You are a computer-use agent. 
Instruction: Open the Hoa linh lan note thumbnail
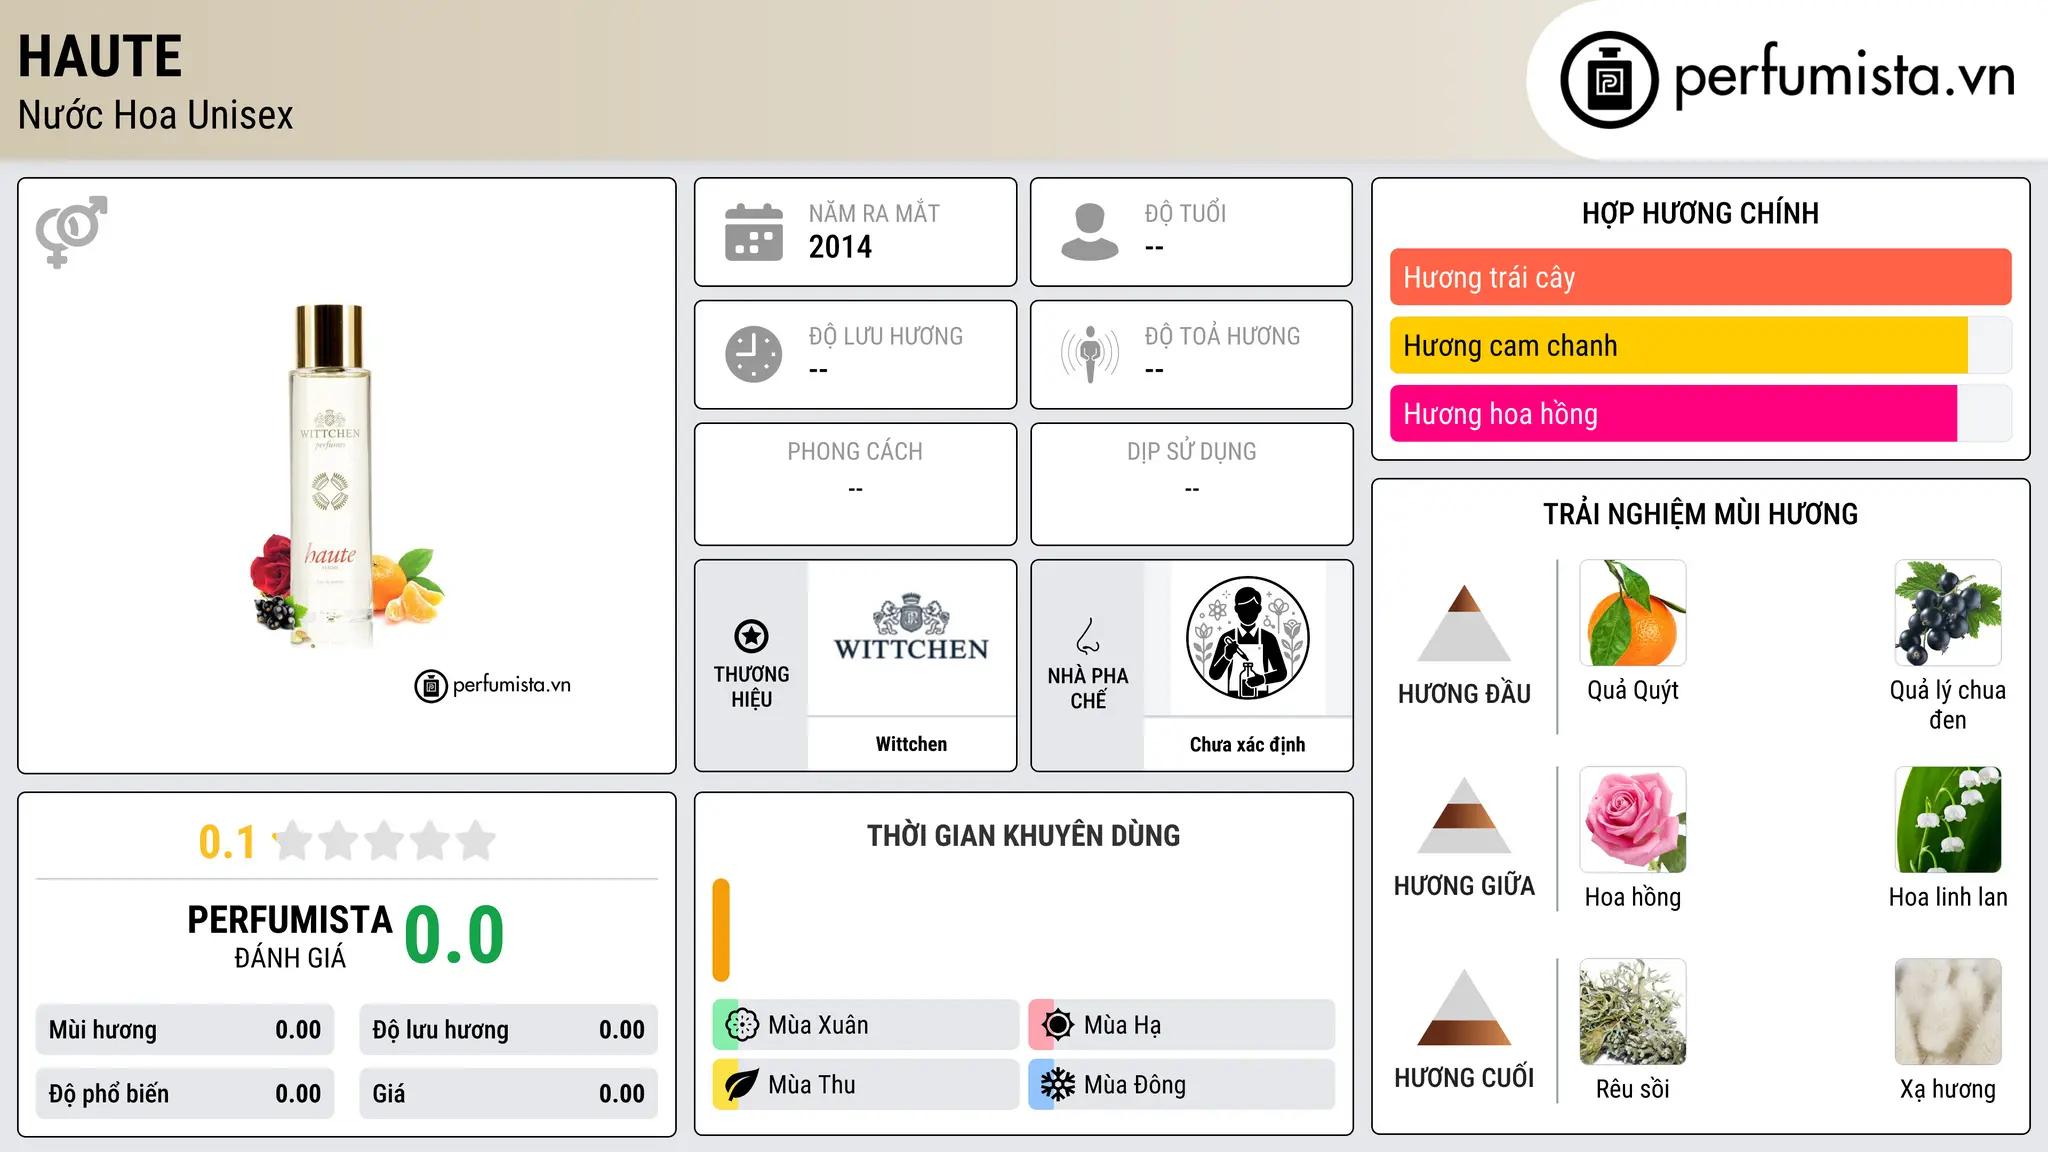tap(1948, 820)
